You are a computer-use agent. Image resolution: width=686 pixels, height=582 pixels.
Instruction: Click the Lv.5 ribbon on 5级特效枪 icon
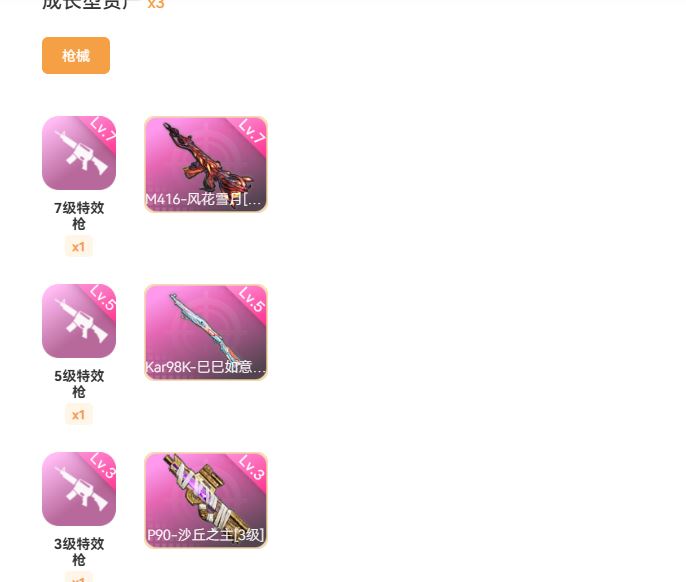(x=103, y=297)
